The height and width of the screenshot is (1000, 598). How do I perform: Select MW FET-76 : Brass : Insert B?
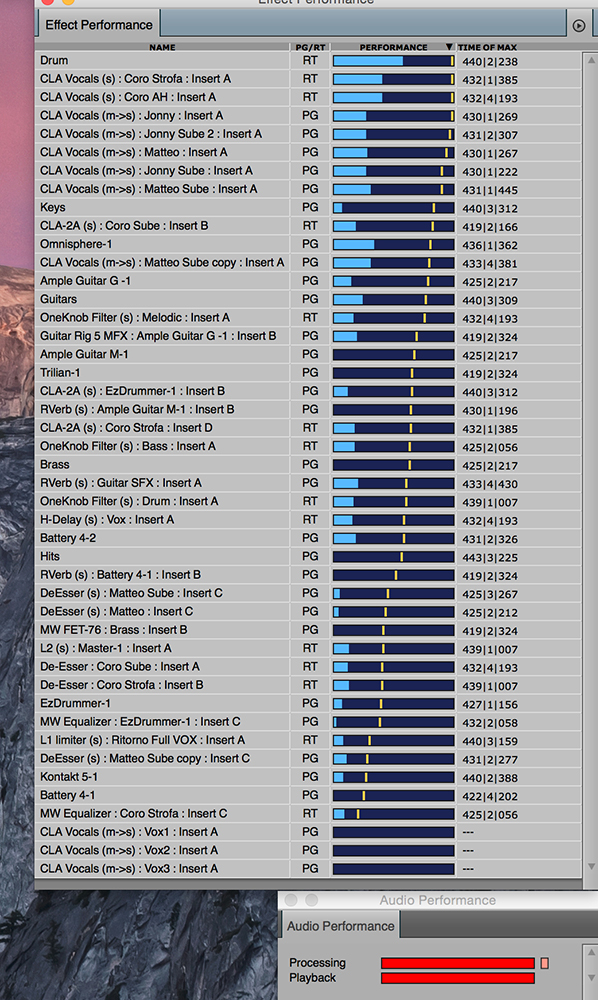113,630
